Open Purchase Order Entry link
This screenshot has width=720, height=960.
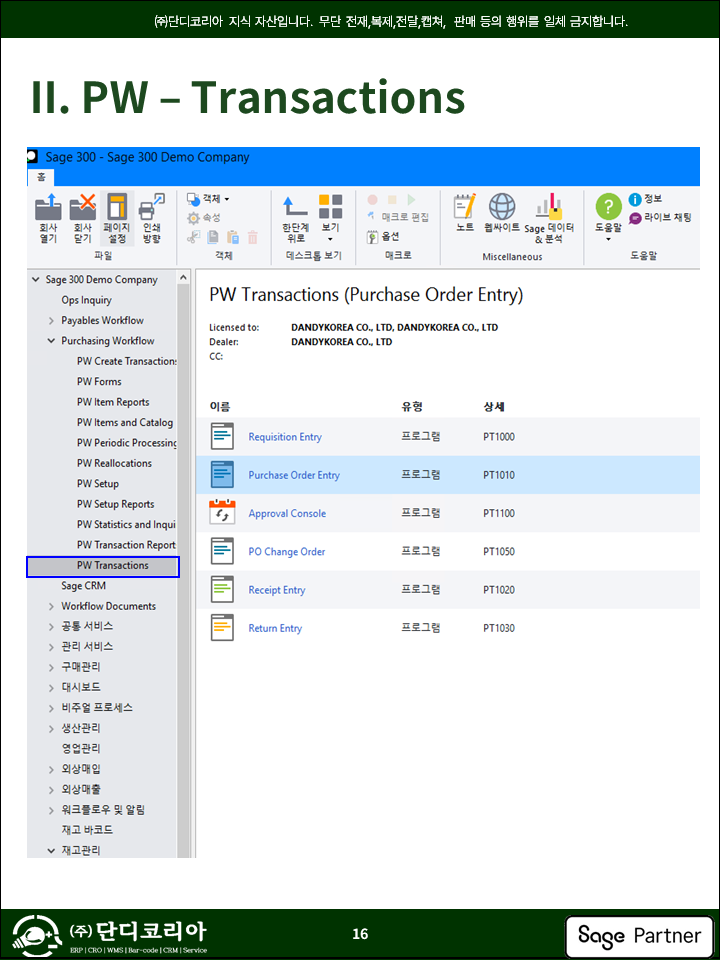[294, 475]
